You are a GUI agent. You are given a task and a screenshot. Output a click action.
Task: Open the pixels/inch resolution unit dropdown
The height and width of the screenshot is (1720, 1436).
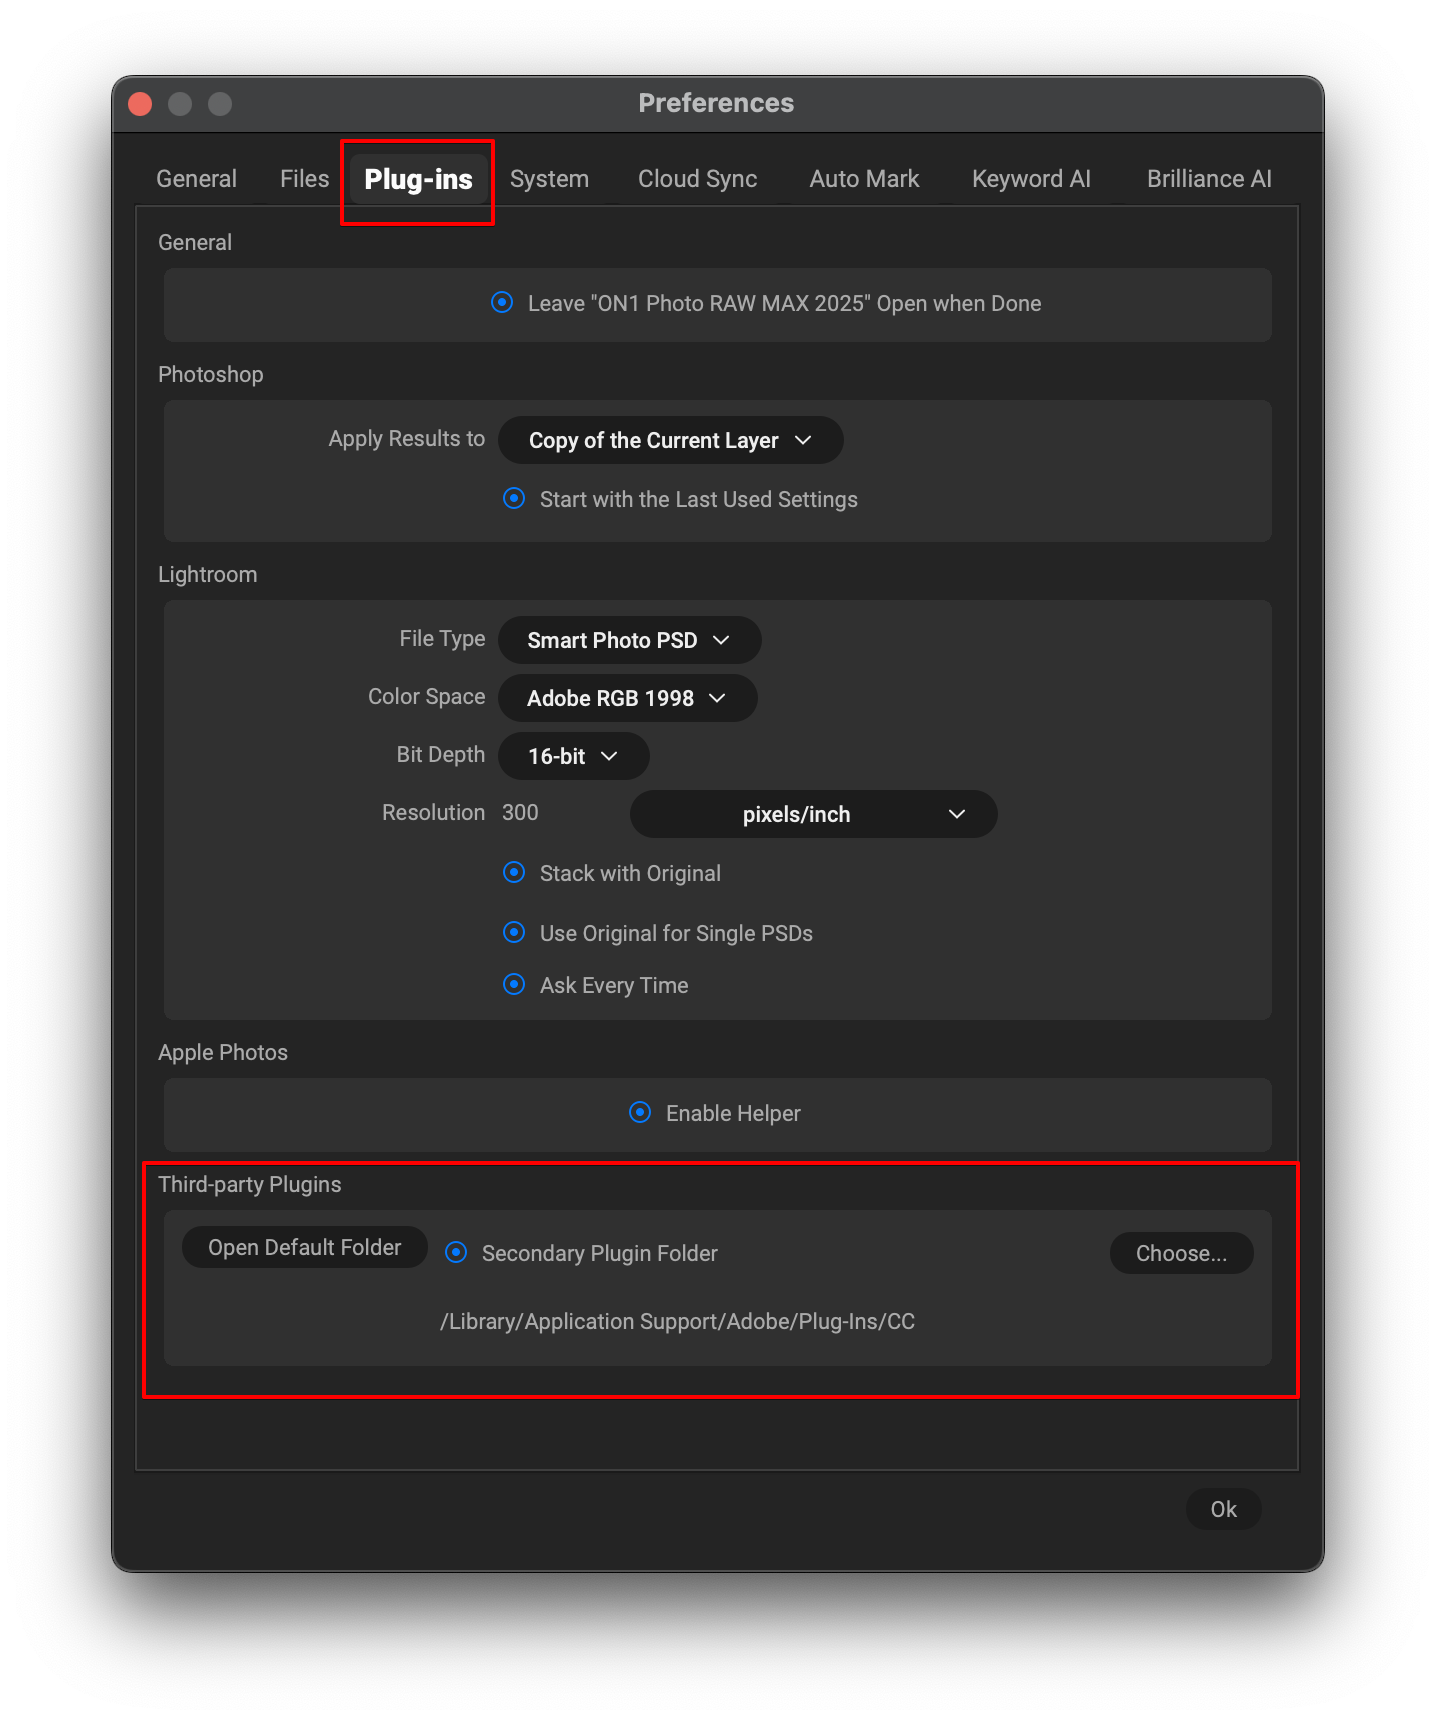[813, 814]
